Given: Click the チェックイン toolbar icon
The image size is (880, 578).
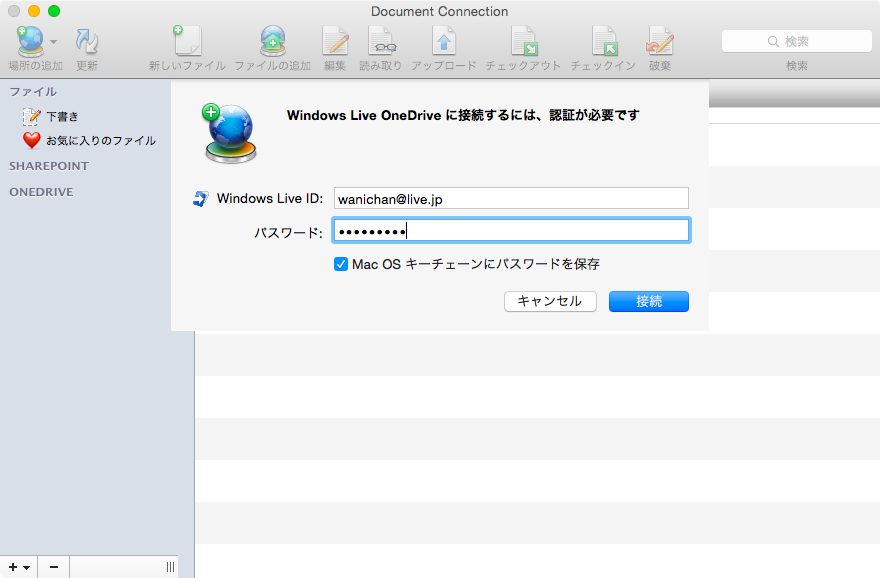Looking at the screenshot, I should [604, 41].
